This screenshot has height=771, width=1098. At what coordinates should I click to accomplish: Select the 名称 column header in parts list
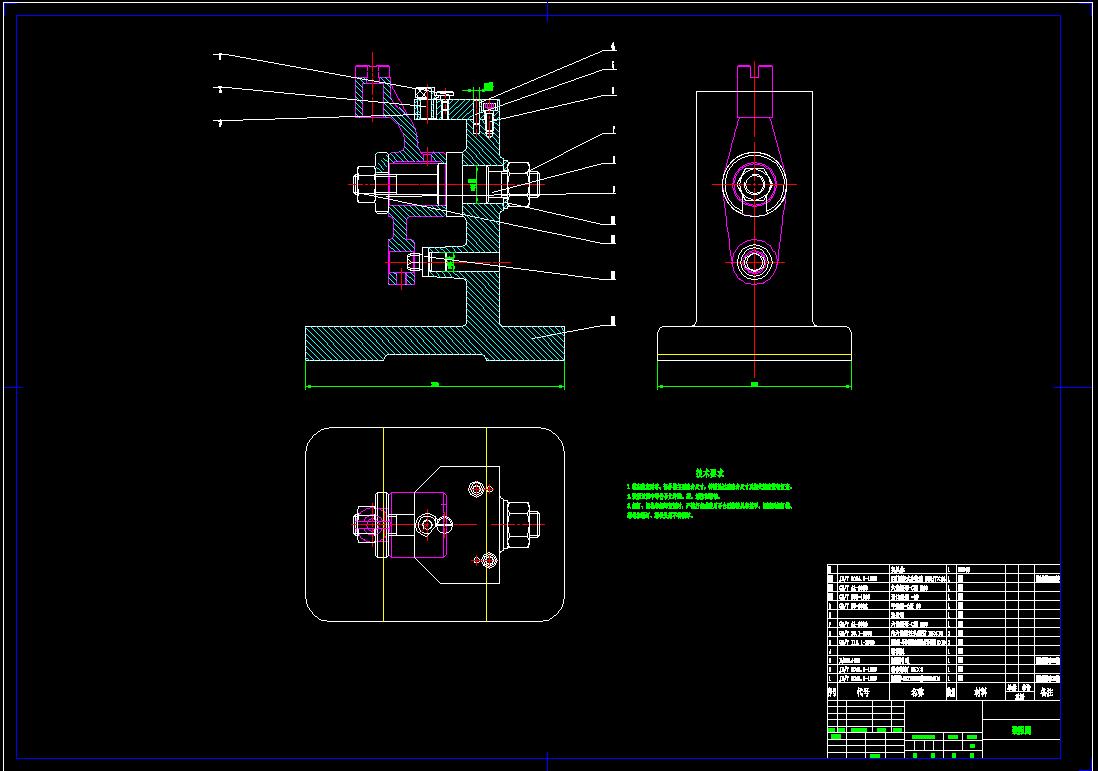tap(917, 692)
